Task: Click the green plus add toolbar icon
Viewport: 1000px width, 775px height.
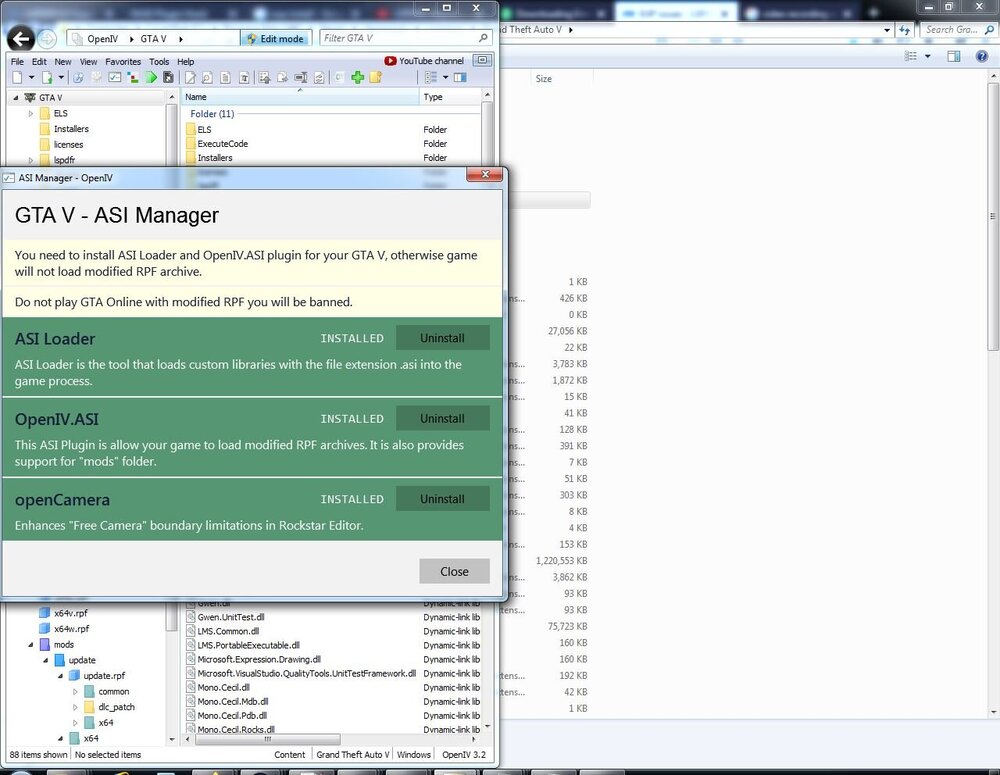Action: click(x=357, y=77)
